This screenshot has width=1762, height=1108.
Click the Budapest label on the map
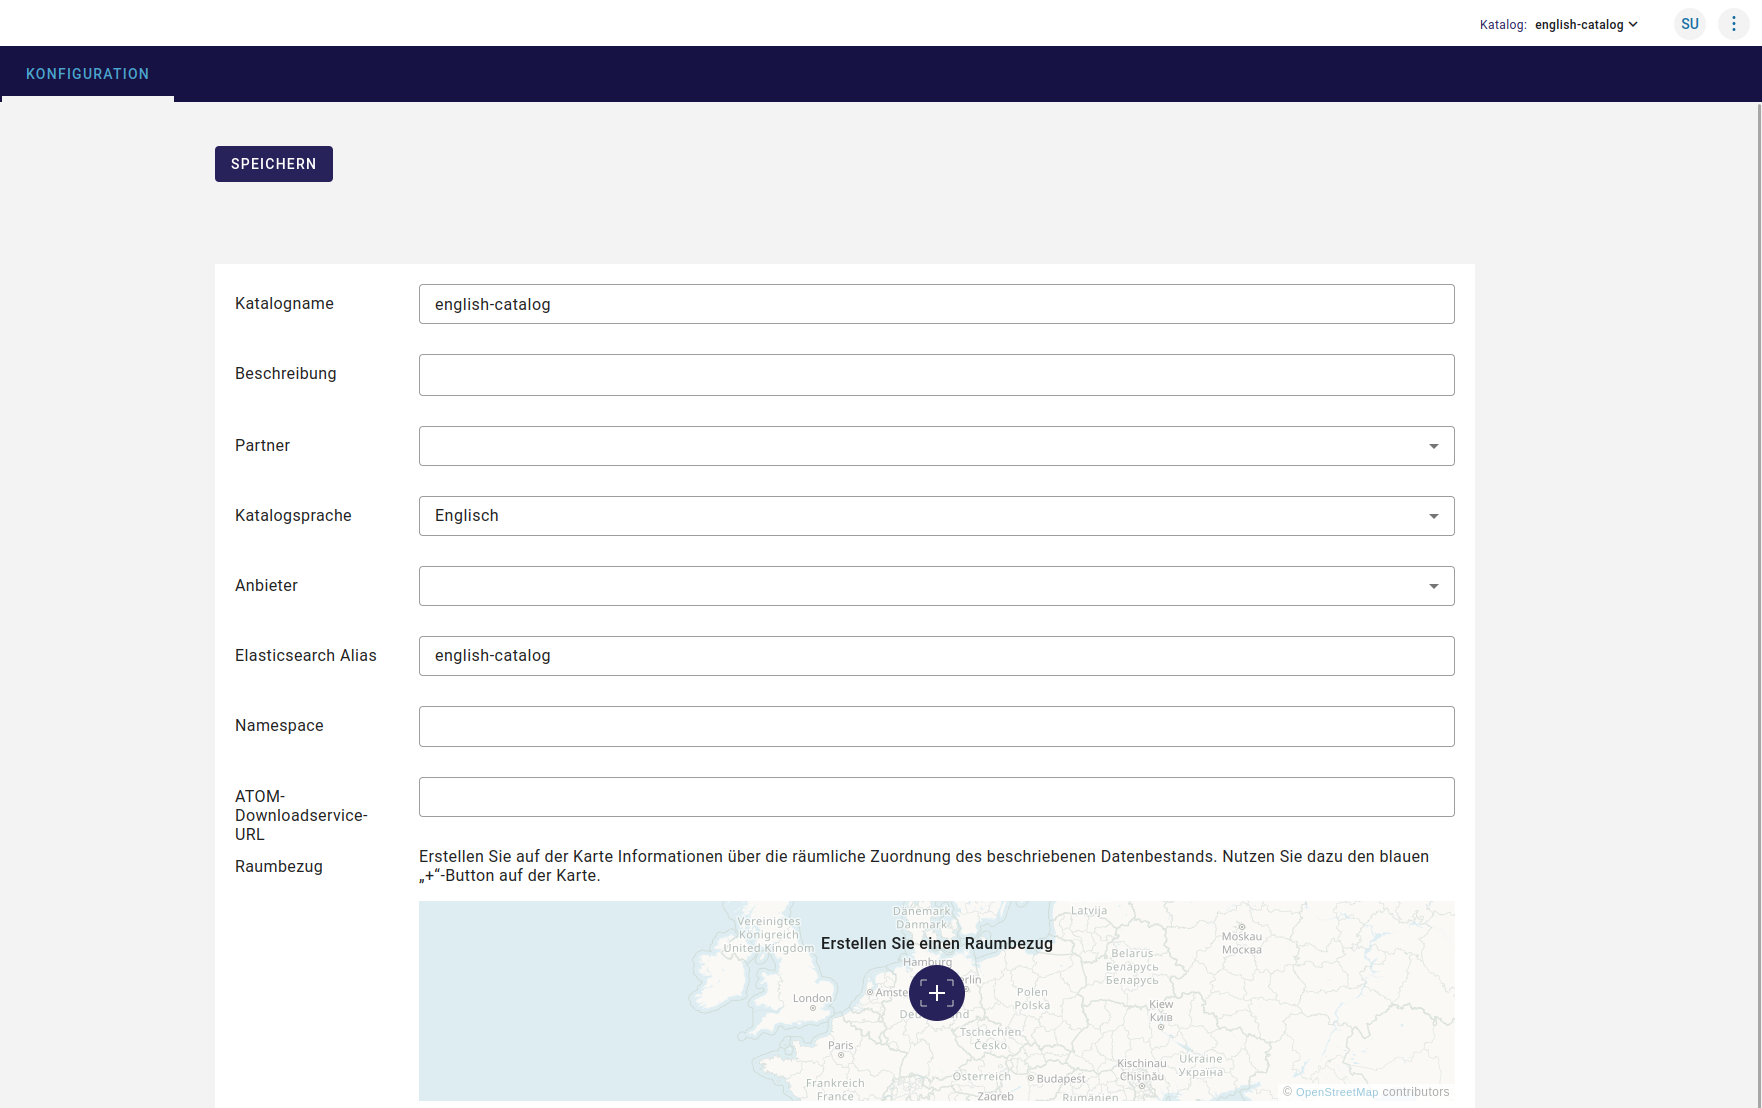point(1060,1079)
